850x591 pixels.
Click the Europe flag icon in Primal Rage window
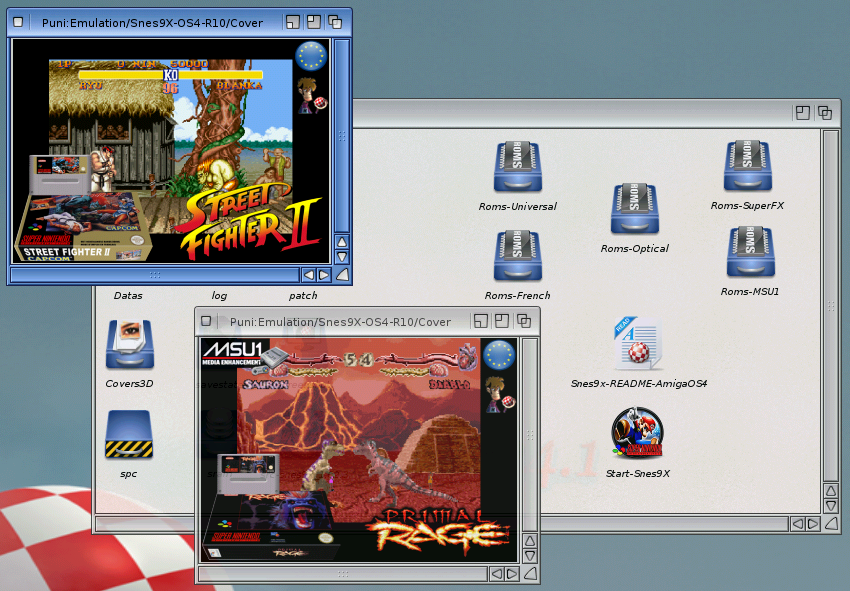499,354
